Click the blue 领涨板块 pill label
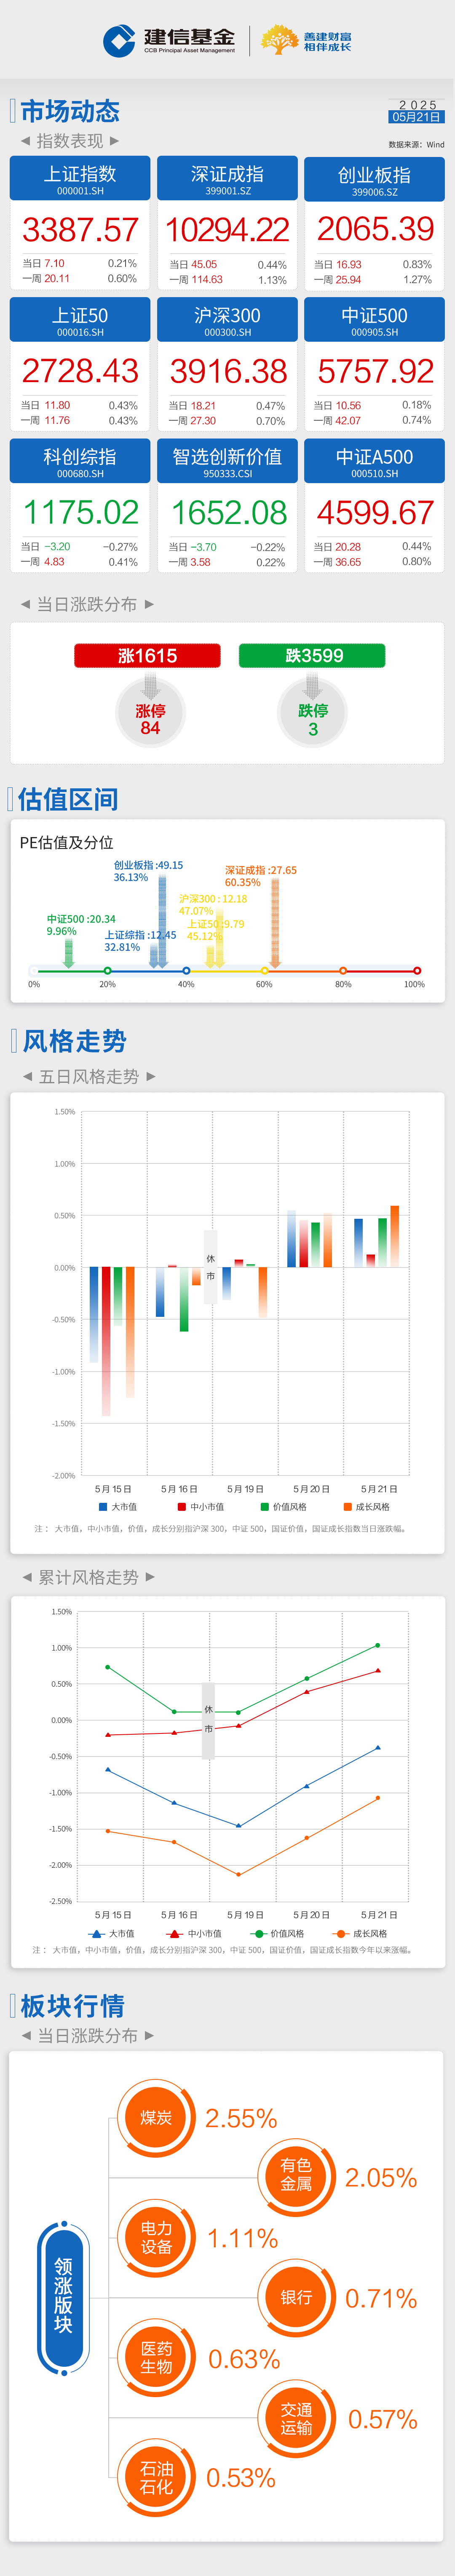This screenshot has height=2576, width=455. pos(63,2298)
